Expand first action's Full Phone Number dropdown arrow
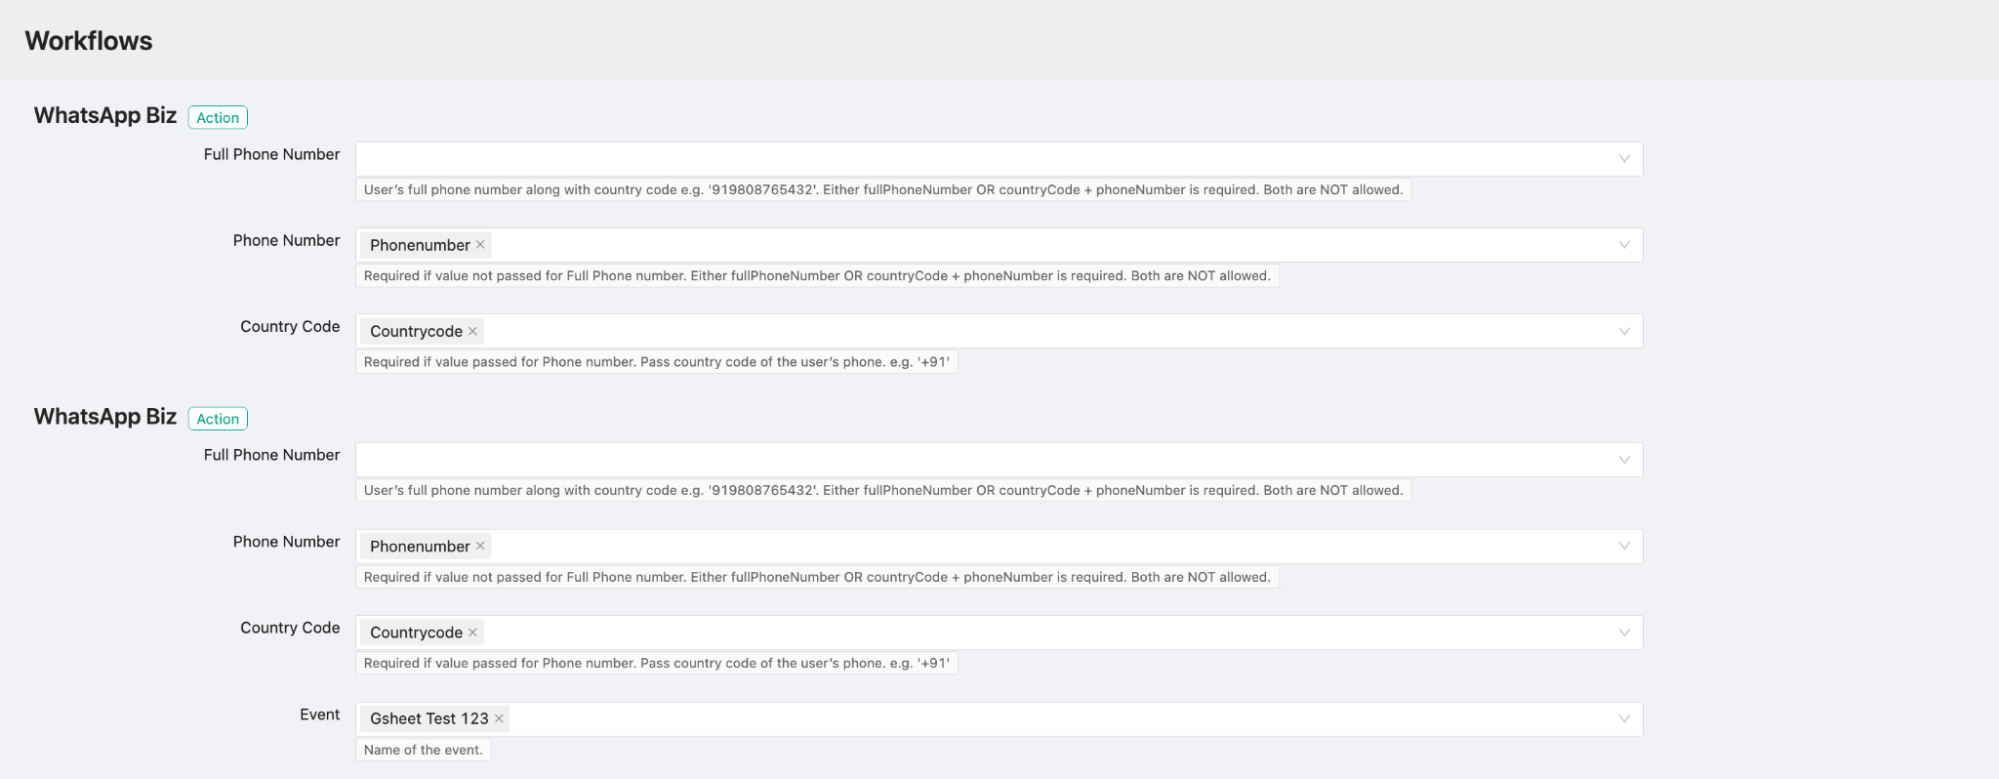 point(1624,159)
